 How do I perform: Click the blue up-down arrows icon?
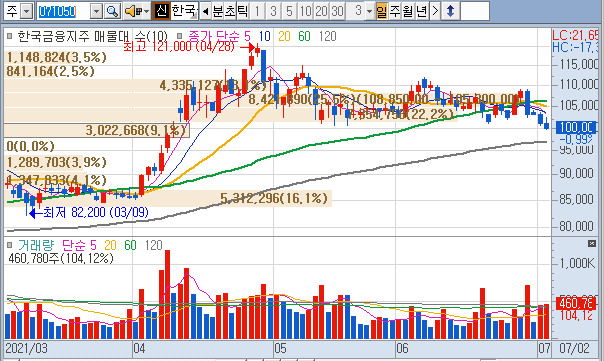pyautogui.click(x=450, y=11)
